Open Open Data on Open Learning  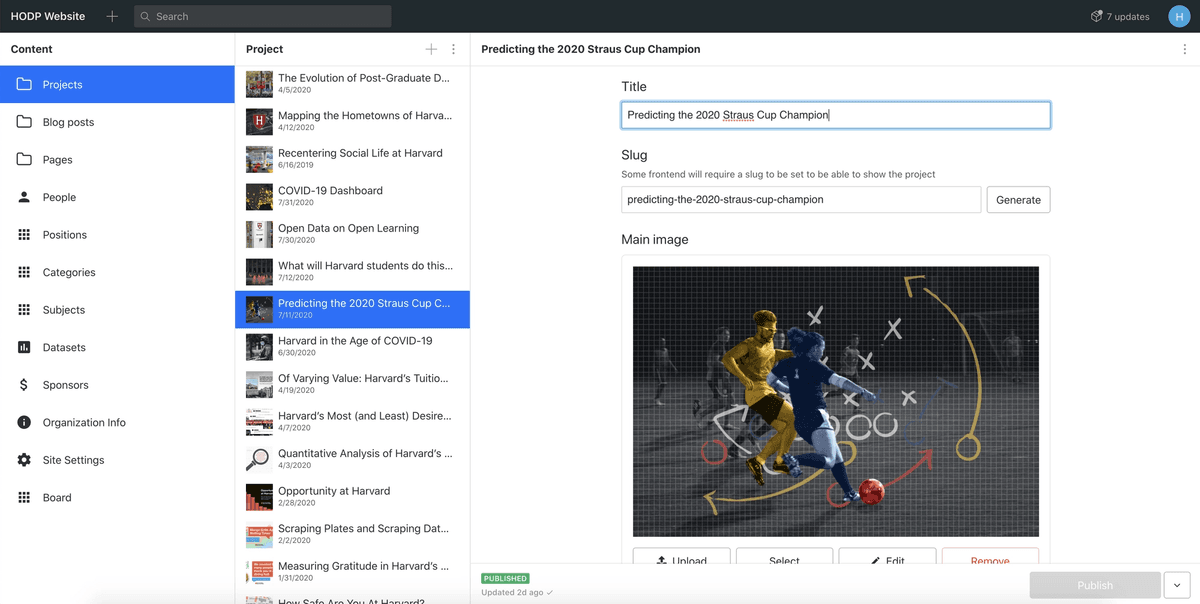[352, 234]
